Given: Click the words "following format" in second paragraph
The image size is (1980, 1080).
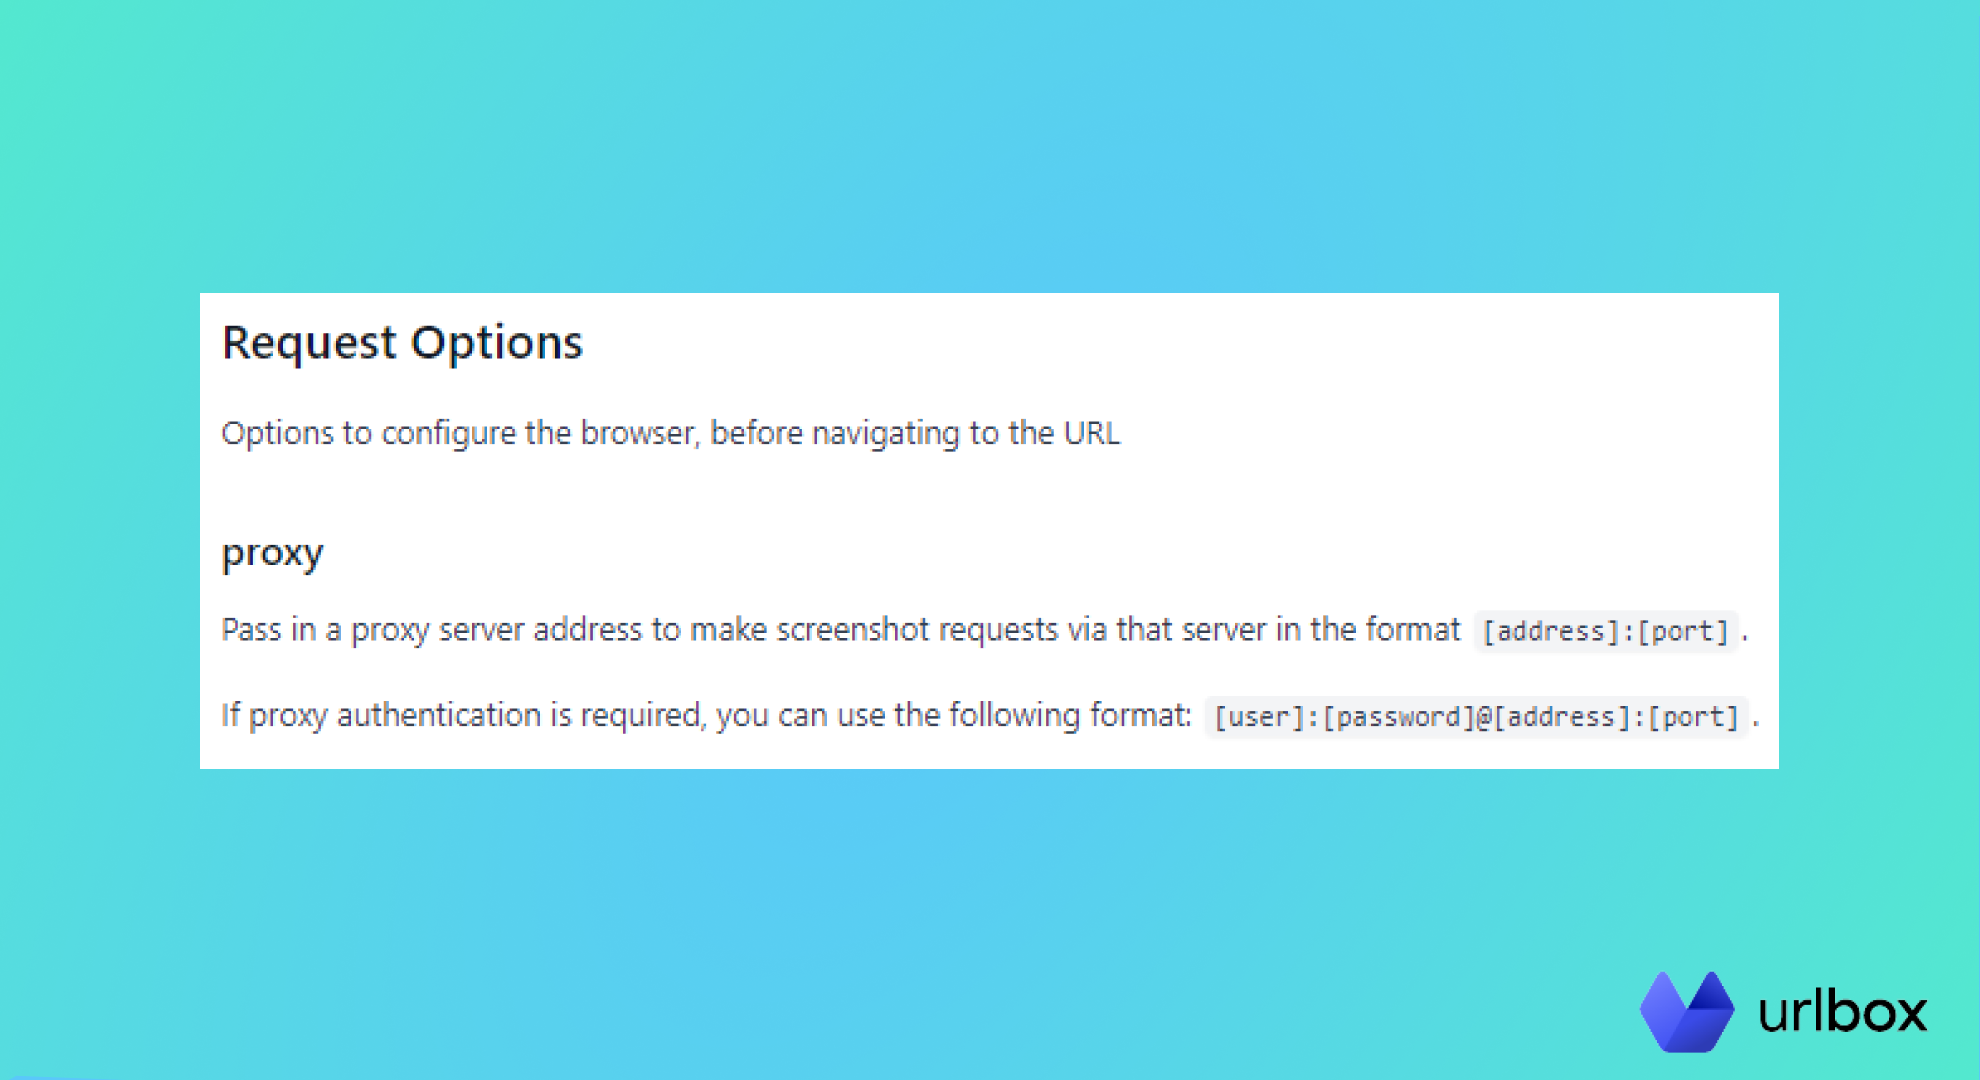Looking at the screenshot, I should click(1070, 716).
